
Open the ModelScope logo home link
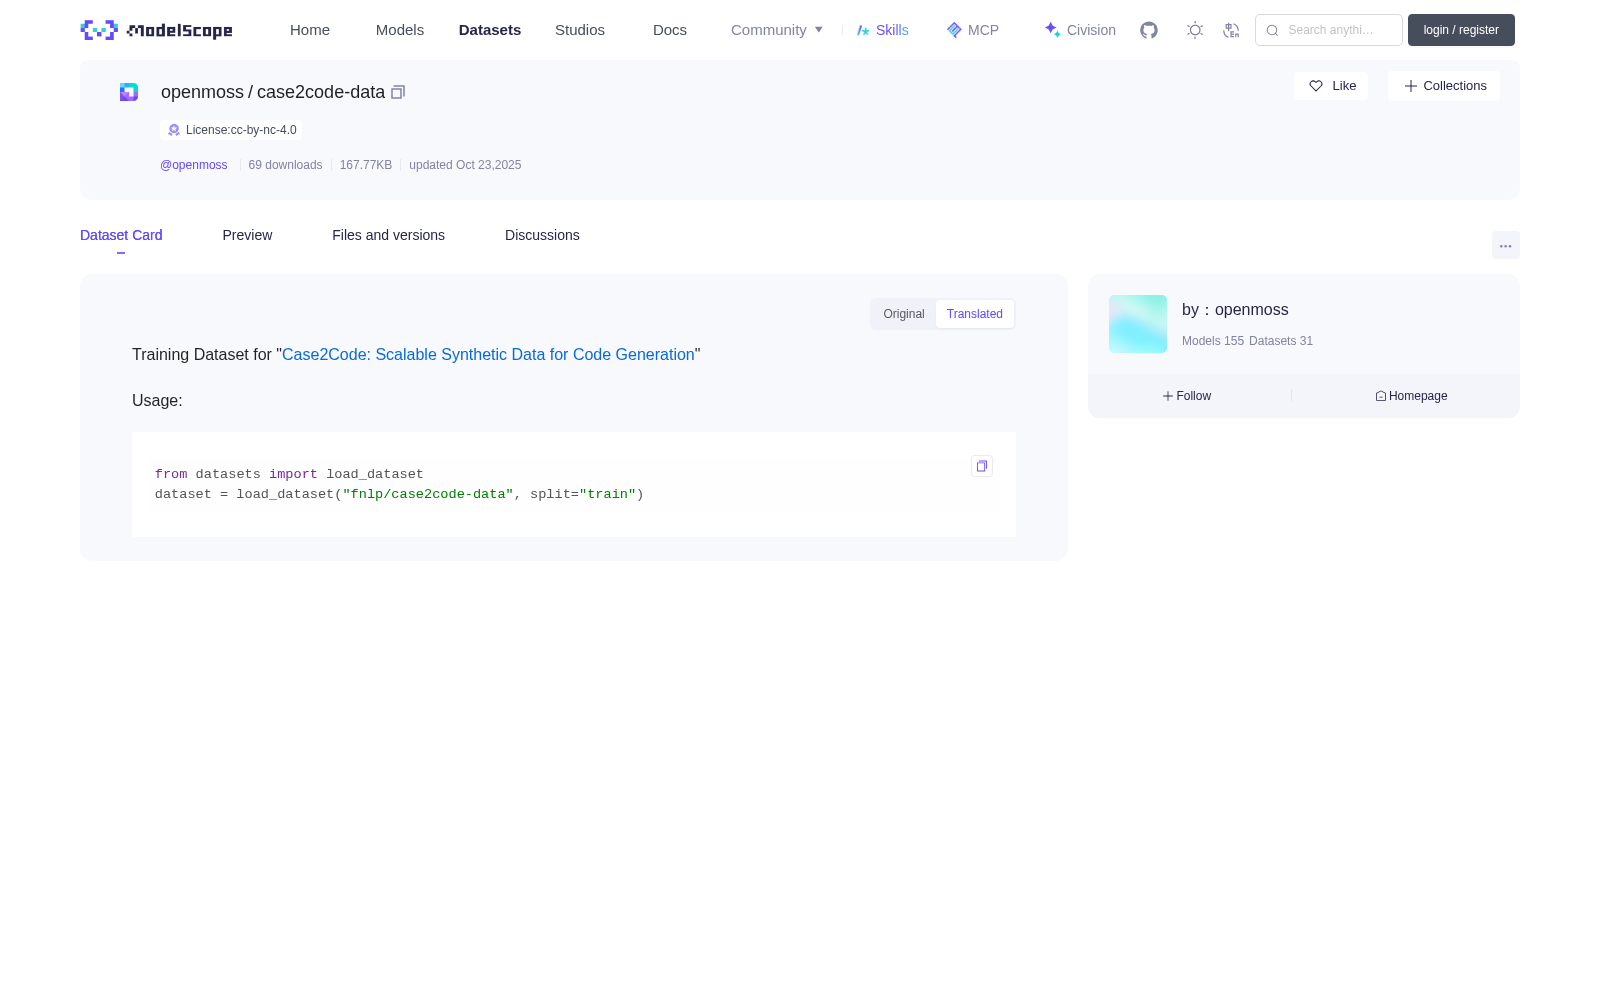[x=156, y=30]
